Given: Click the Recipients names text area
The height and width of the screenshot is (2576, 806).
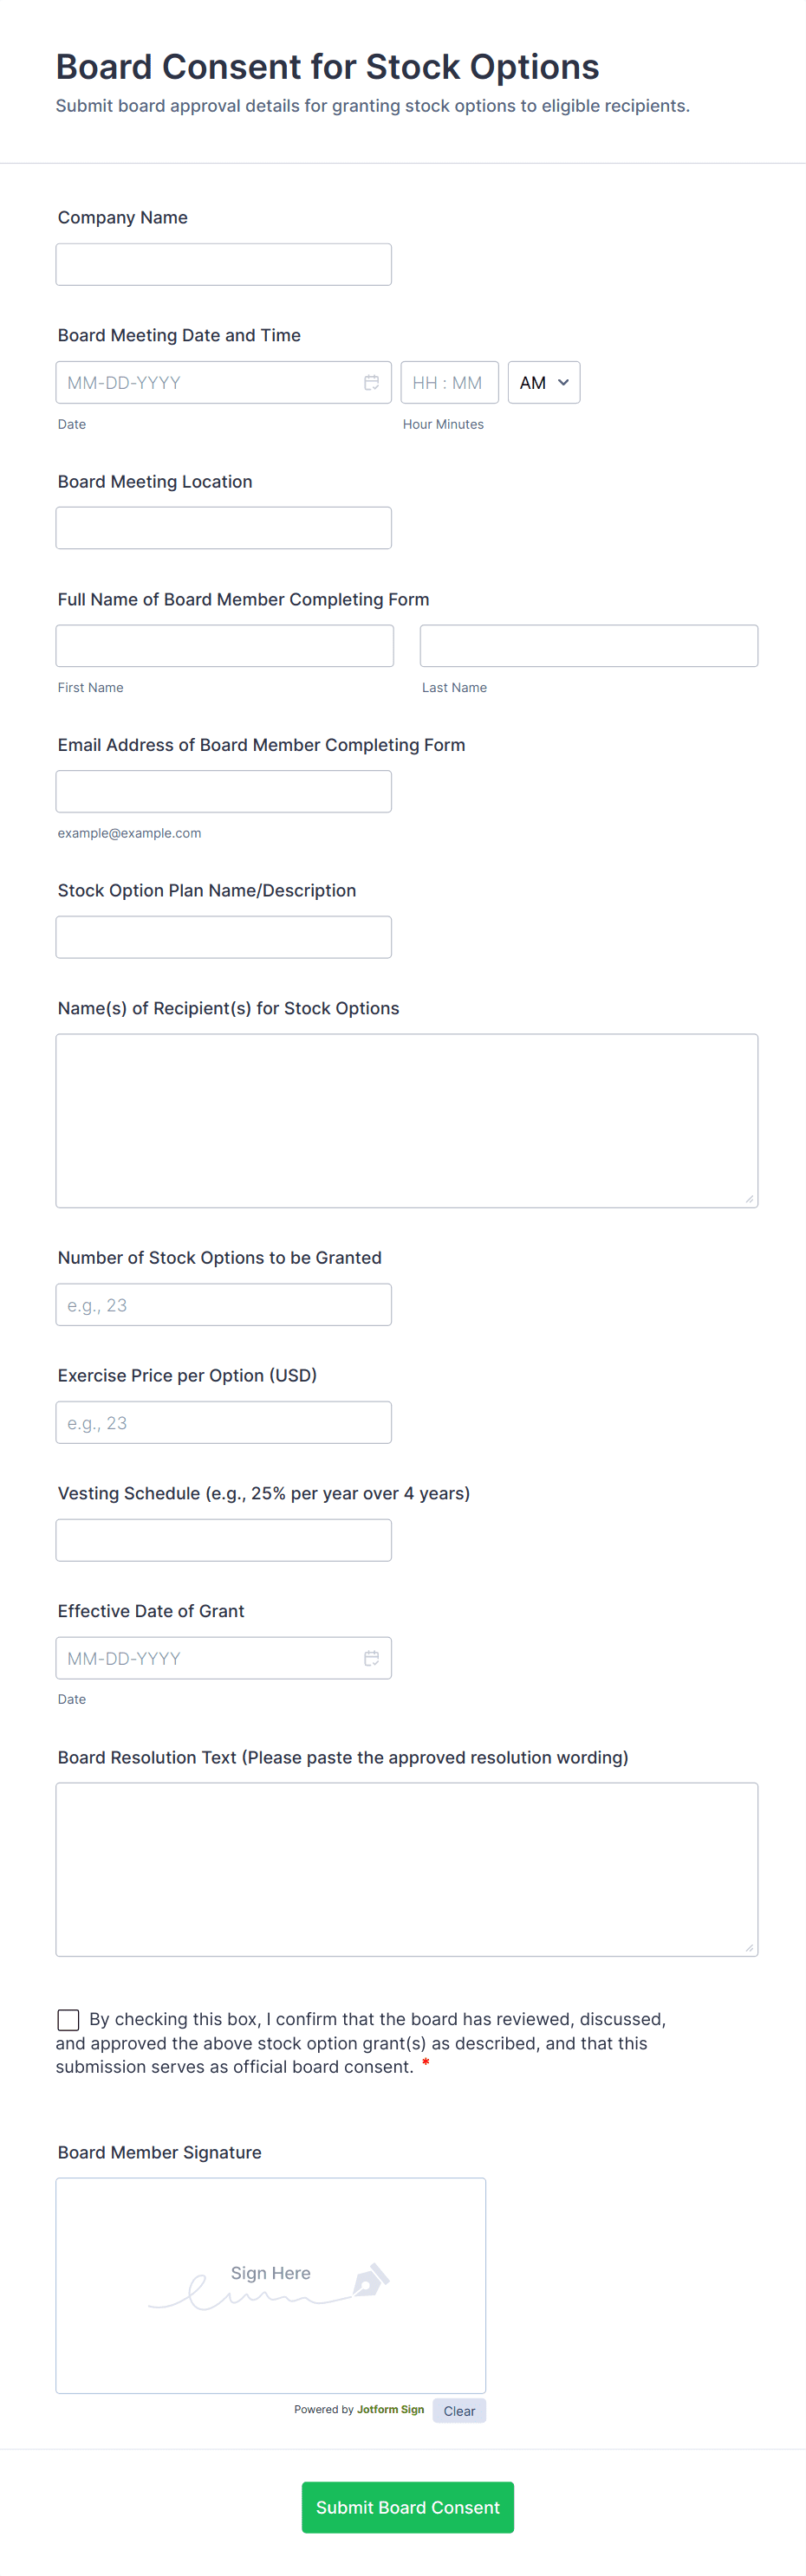Looking at the screenshot, I should pos(406,1120).
